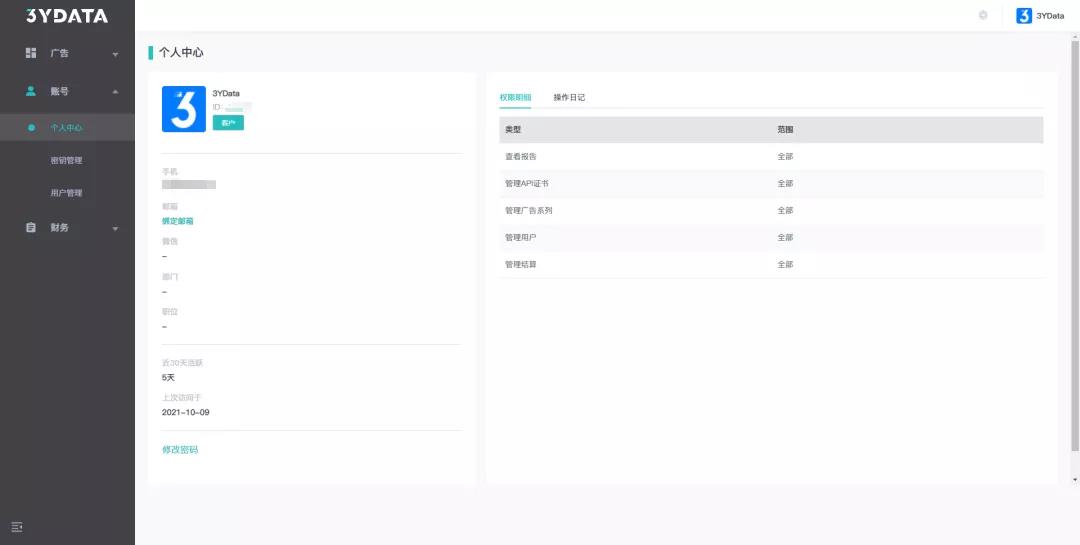Screen dimensions: 1080x545
Task: Click the 查看报告 permission row
Action: click(771, 156)
